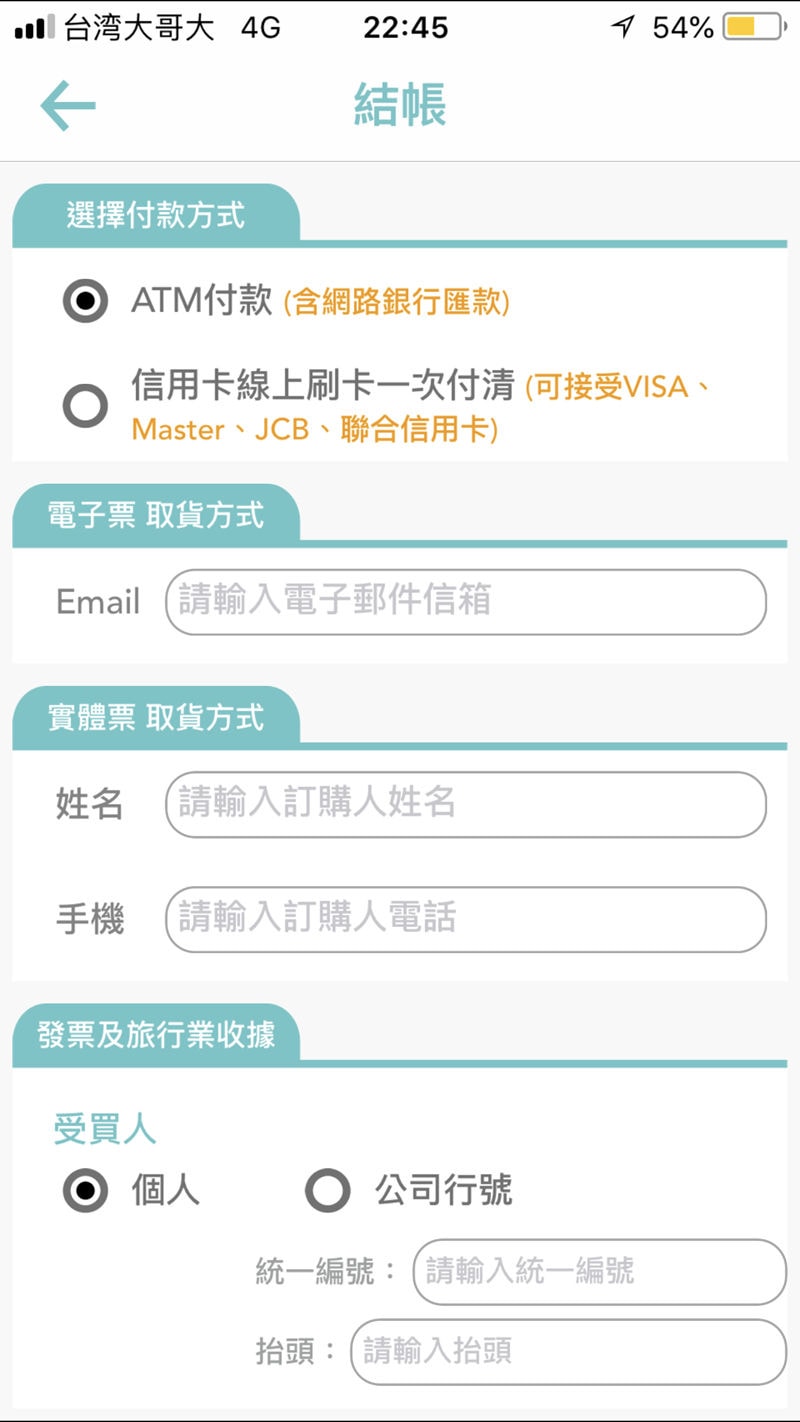
Task: Tap the 發票及旅行業收據 section header
Action: point(156,1035)
